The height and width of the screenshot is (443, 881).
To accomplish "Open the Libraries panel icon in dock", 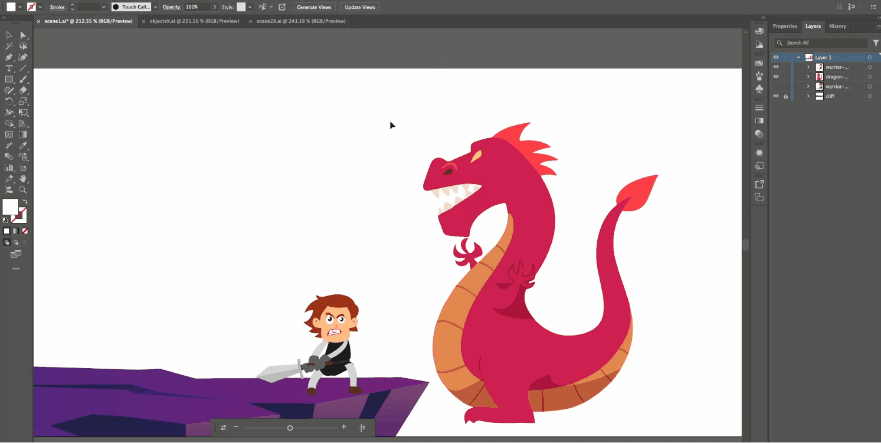I will [759, 31].
